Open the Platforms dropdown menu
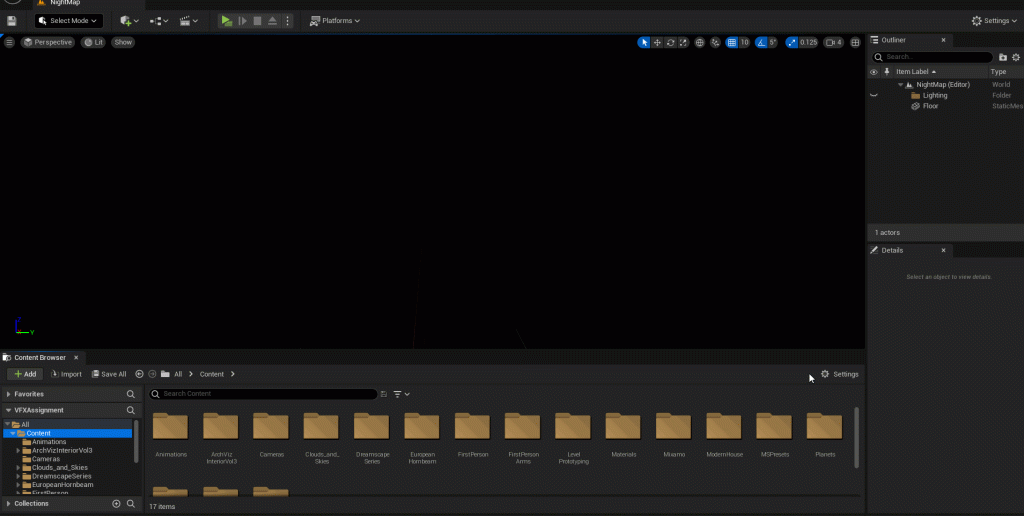The width and height of the screenshot is (1024, 516). point(334,21)
